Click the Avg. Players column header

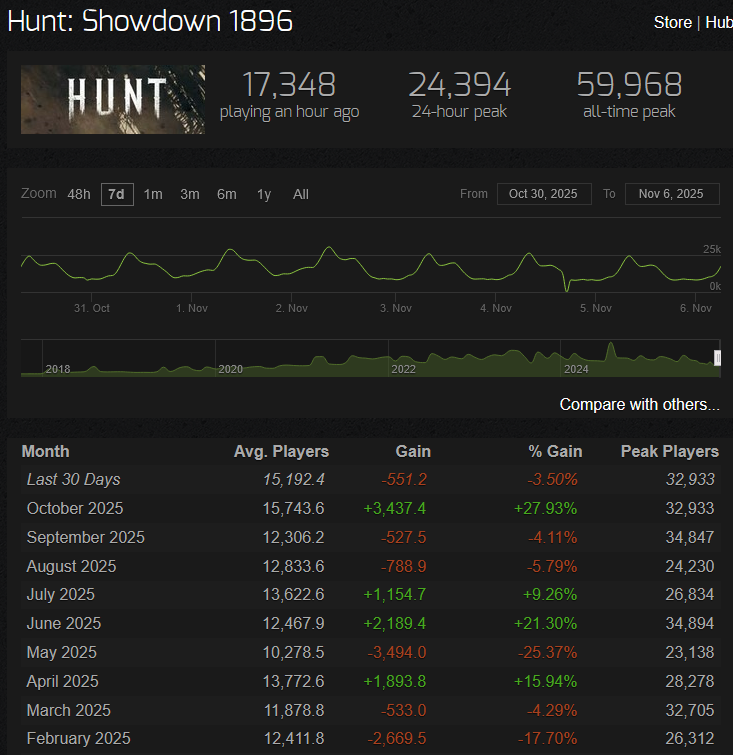coord(281,452)
